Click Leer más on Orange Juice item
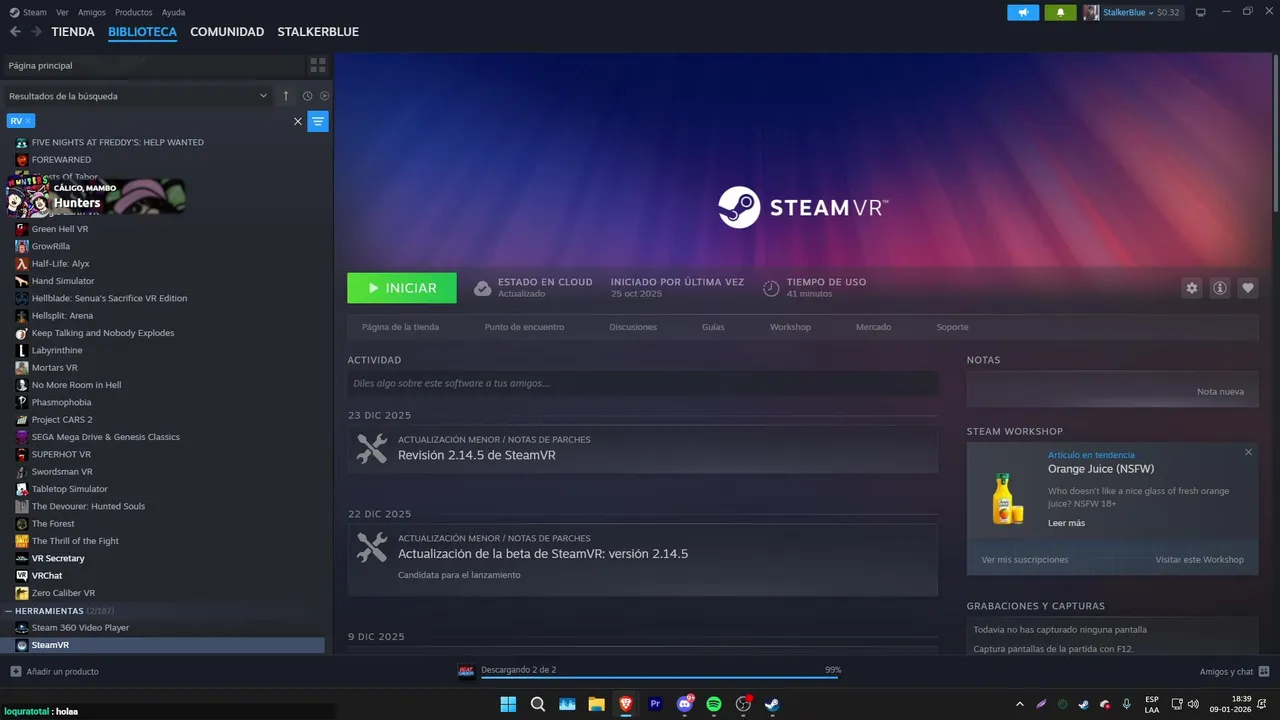 pos(1066,523)
